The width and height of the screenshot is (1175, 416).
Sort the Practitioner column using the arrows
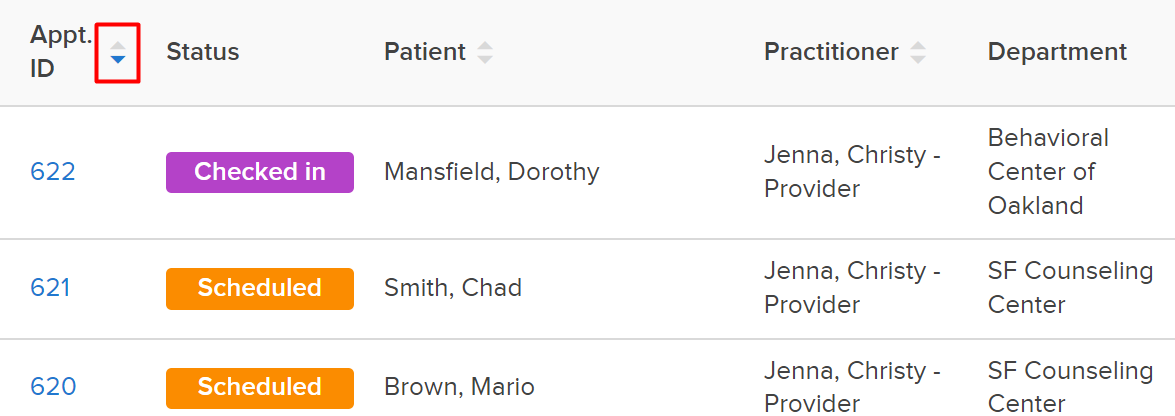pyautogui.click(x=918, y=52)
